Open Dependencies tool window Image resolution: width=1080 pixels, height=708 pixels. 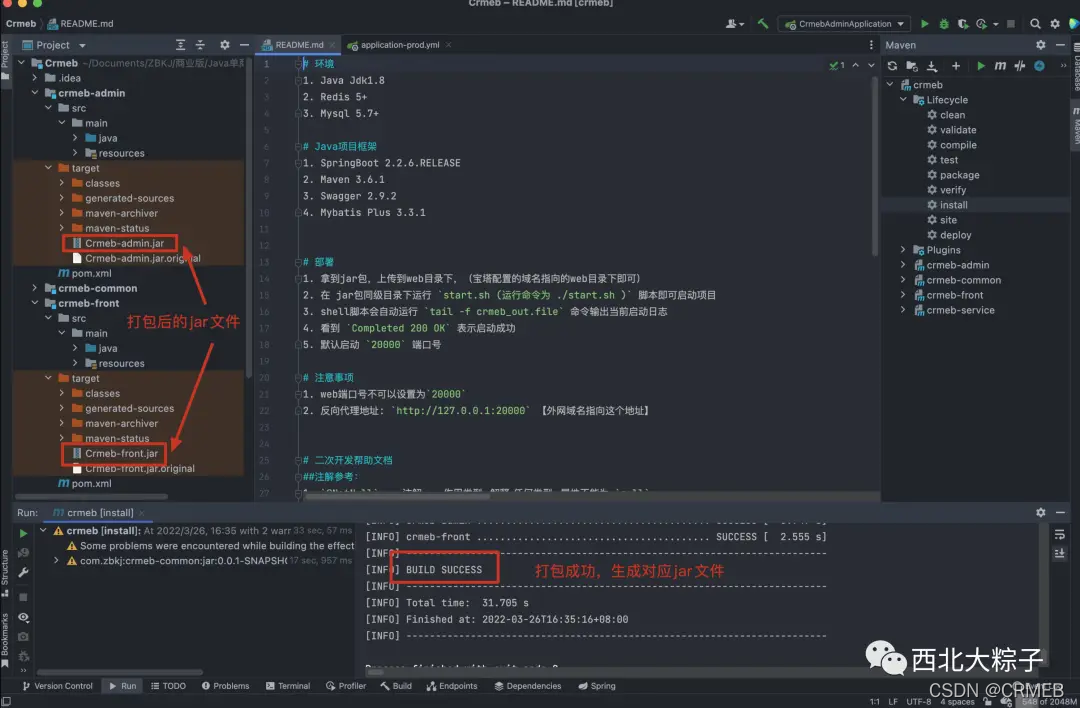click(x=528, y=686)
